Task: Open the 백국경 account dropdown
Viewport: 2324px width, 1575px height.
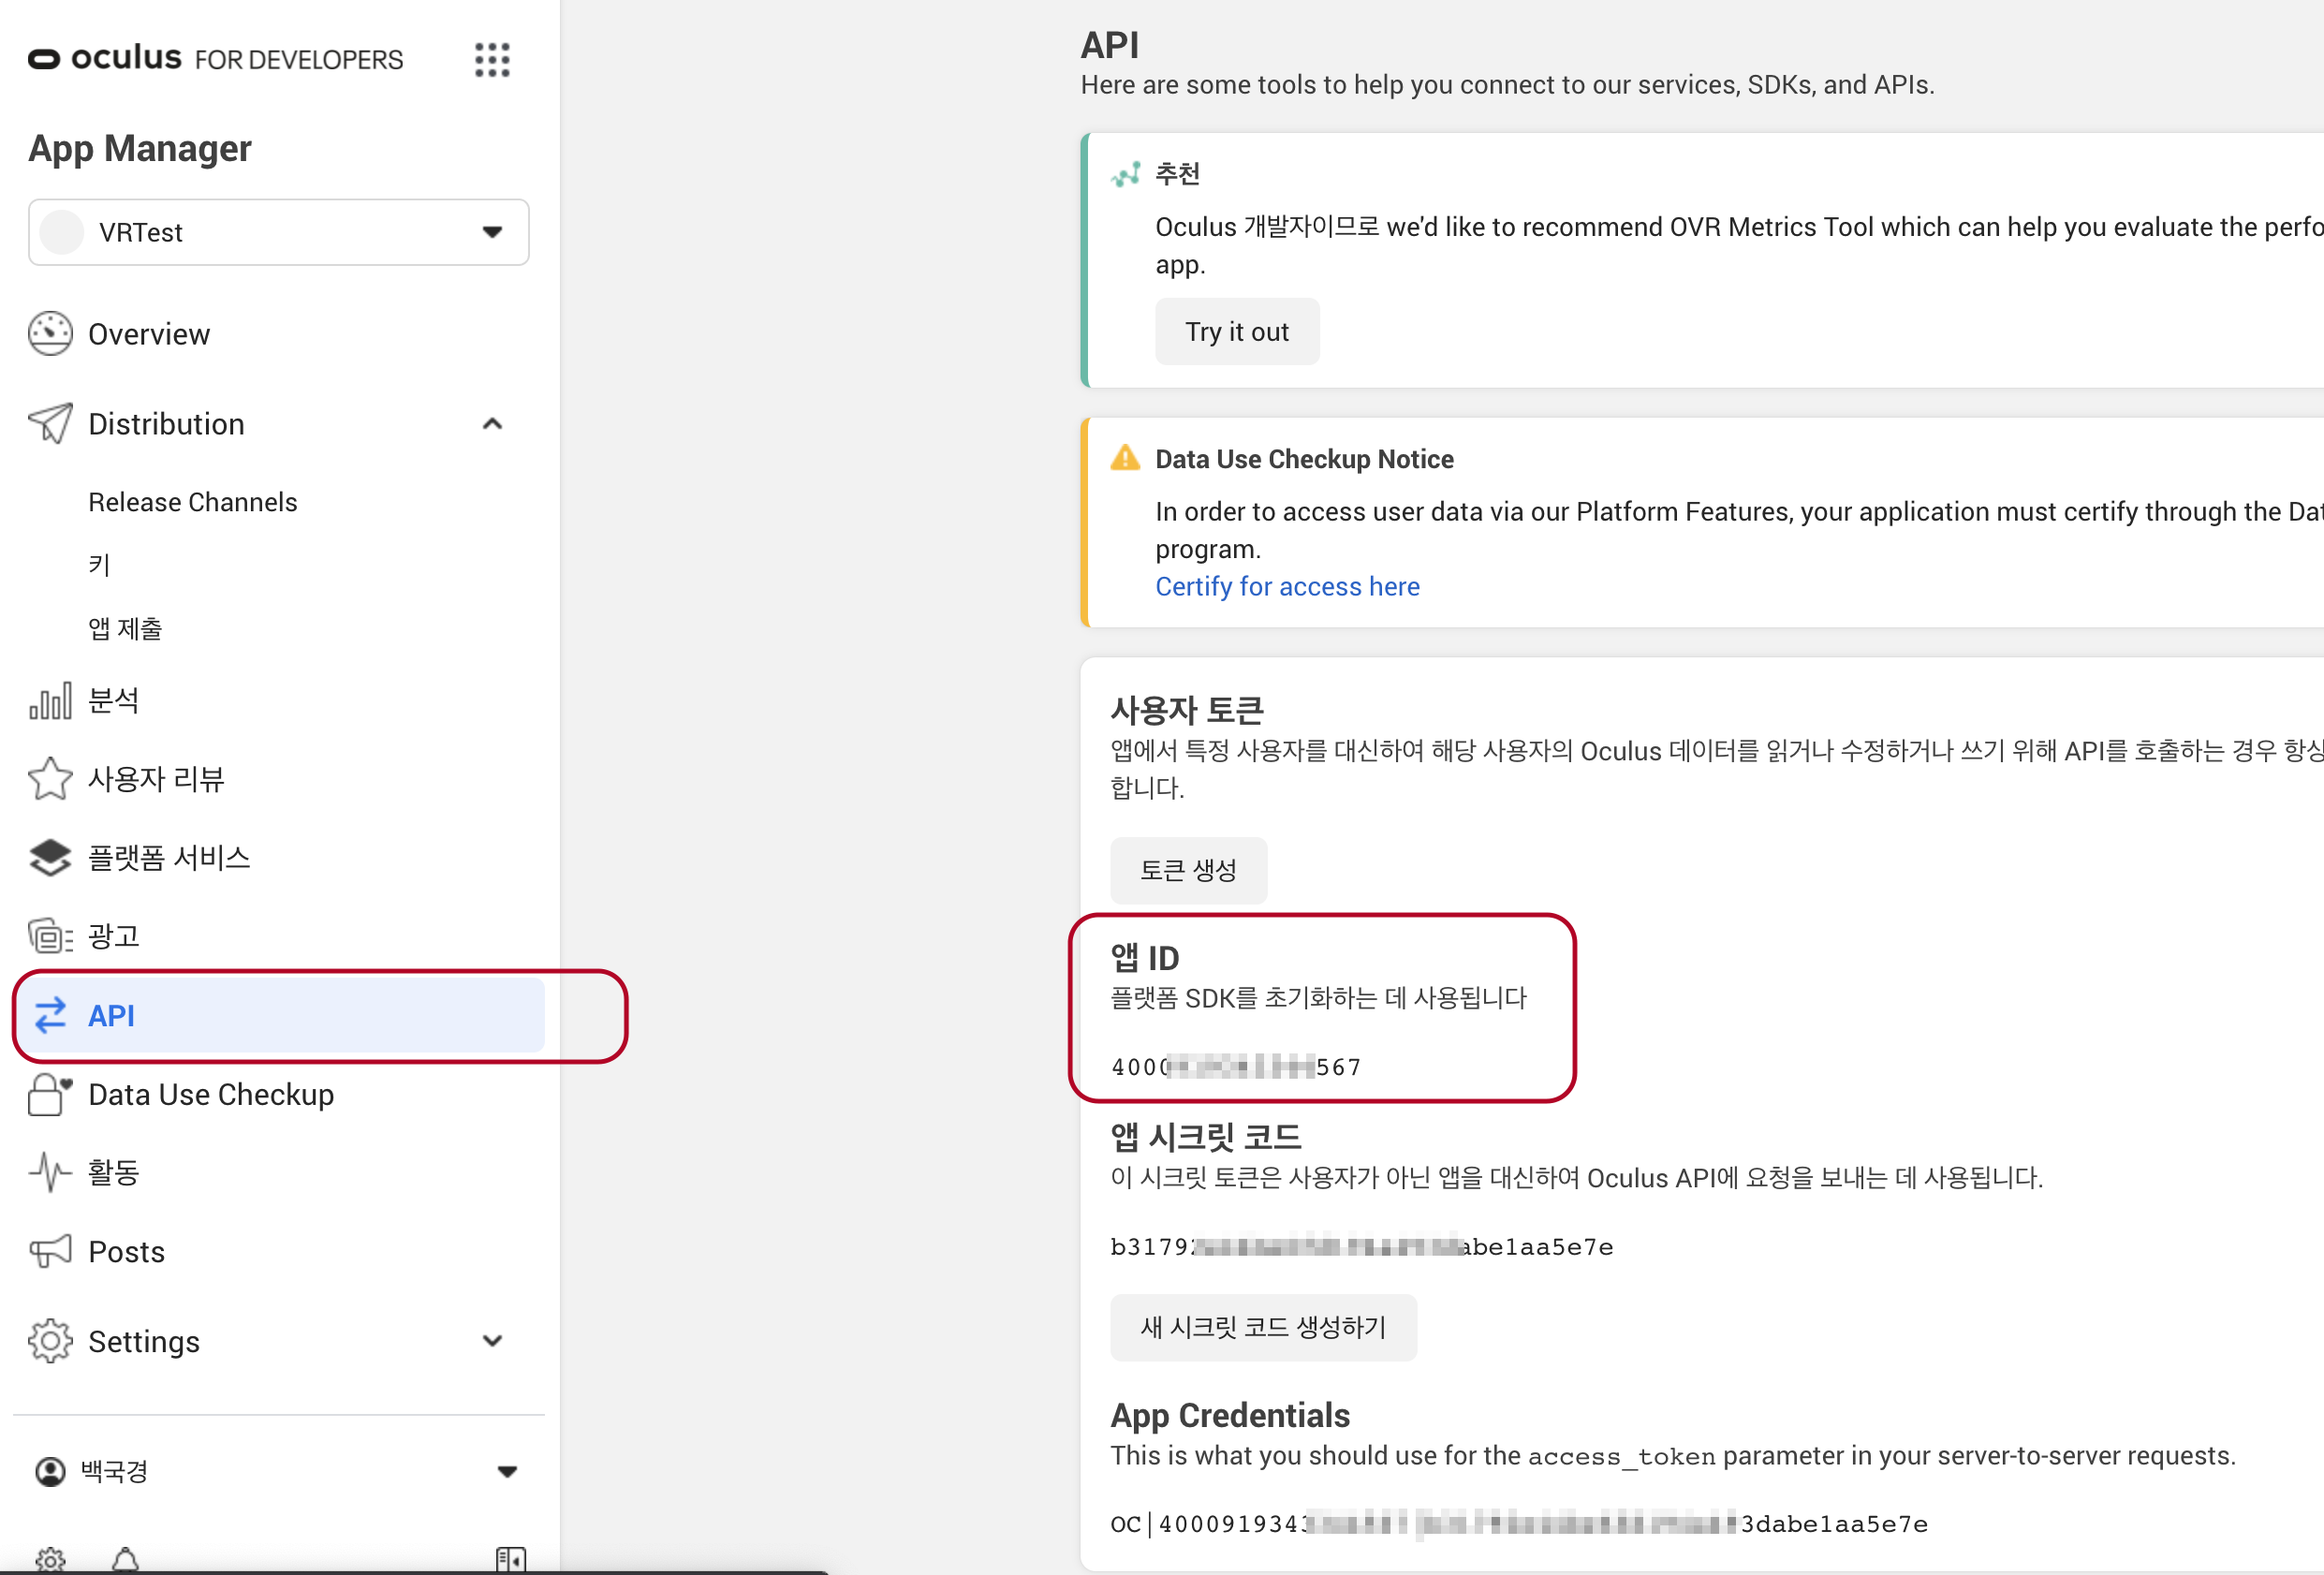Action: click(x=507, y=1471)
